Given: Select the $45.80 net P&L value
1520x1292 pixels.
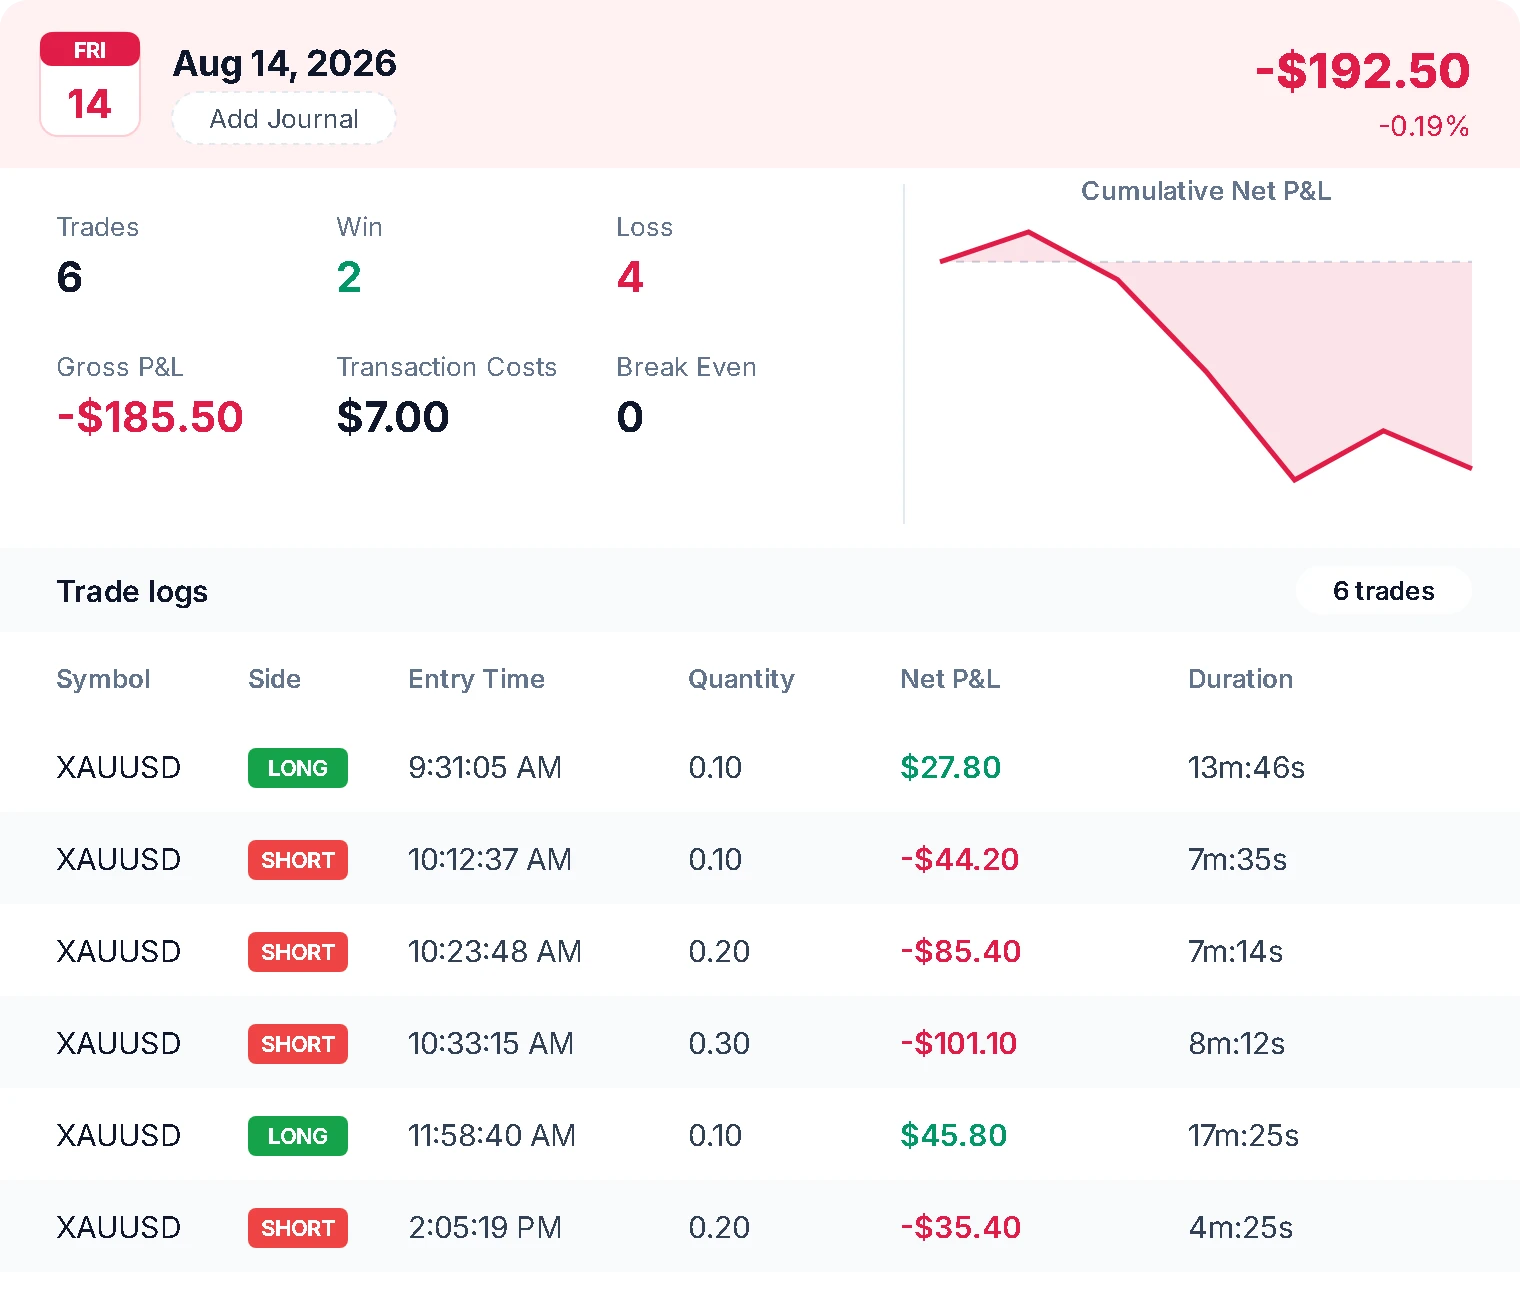Looking at the screenshot, I should point(953,1135).
